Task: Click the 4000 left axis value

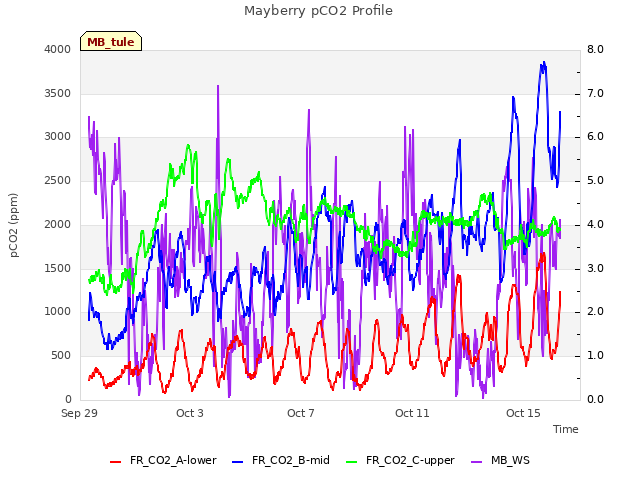Action: tap(58, 49)
